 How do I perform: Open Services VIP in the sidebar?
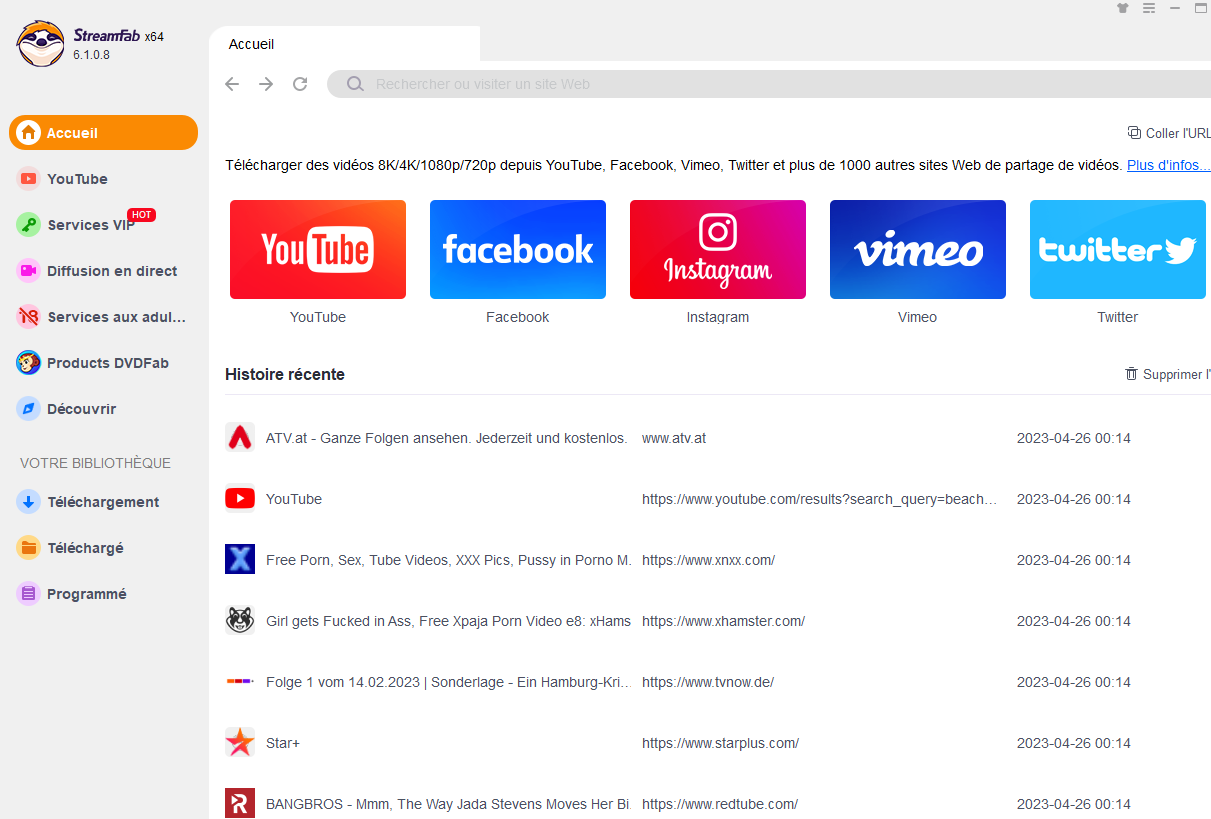[x=104, y=225]
